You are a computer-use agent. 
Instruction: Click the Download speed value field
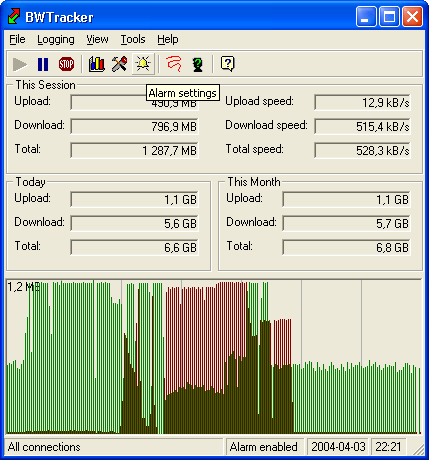pos(362,126)
